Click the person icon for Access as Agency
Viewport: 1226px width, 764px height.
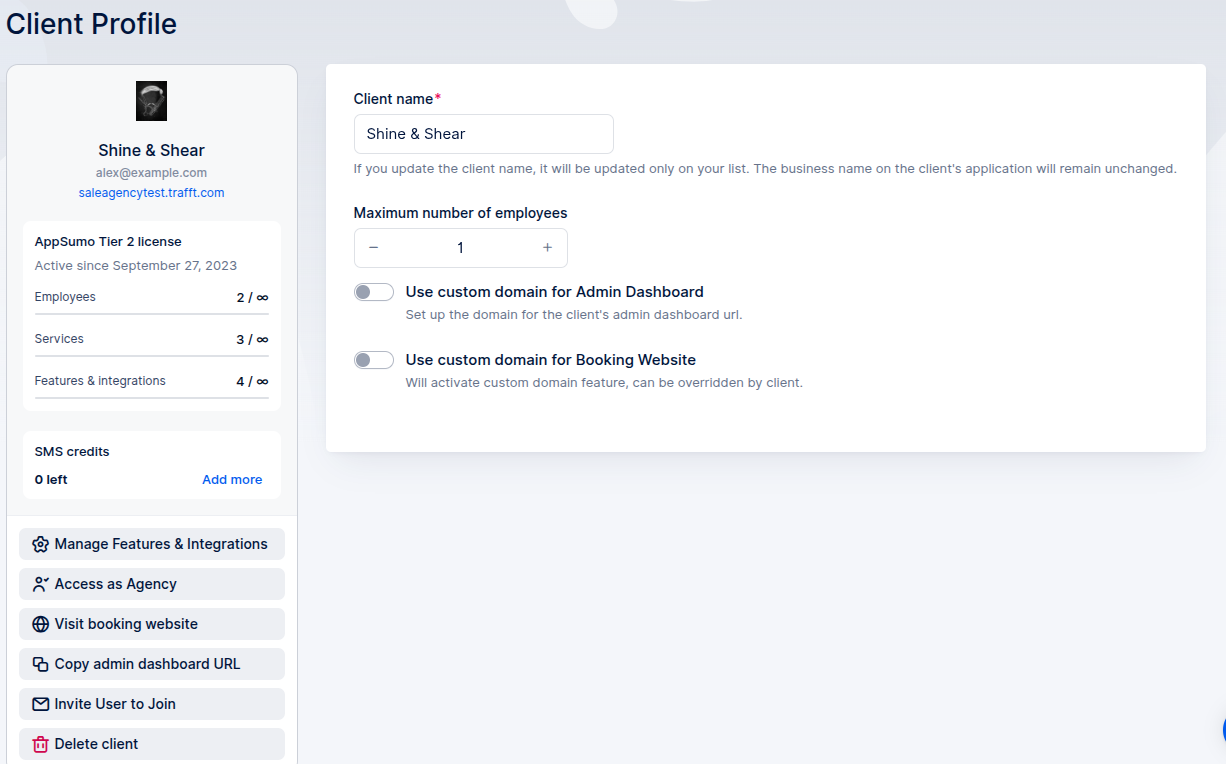(40, 584)
